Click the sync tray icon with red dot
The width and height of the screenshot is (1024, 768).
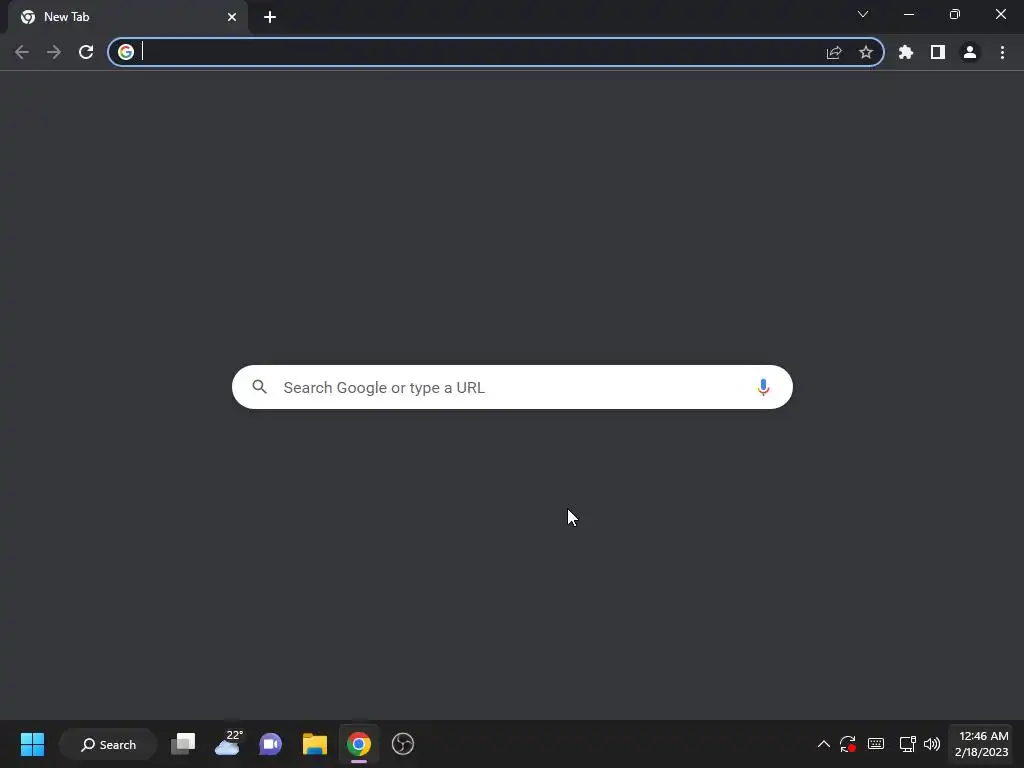point(848,744)
